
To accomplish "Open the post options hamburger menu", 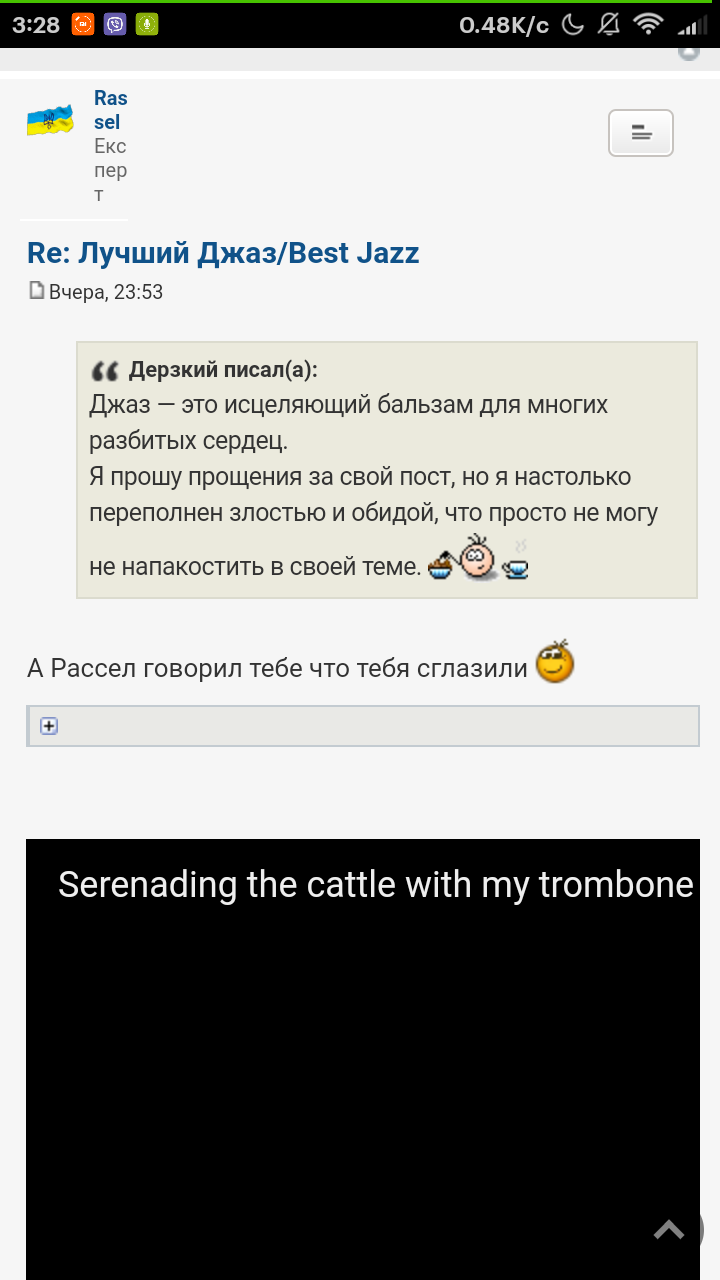I will tap(641, 133).
